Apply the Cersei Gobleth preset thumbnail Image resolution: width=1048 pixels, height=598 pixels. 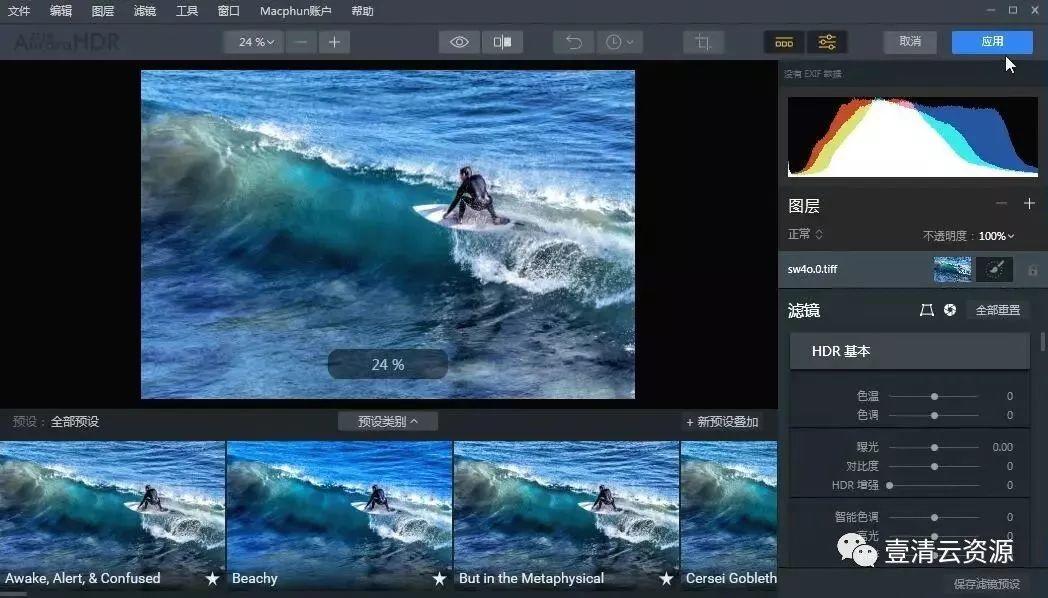pos(729,514)
